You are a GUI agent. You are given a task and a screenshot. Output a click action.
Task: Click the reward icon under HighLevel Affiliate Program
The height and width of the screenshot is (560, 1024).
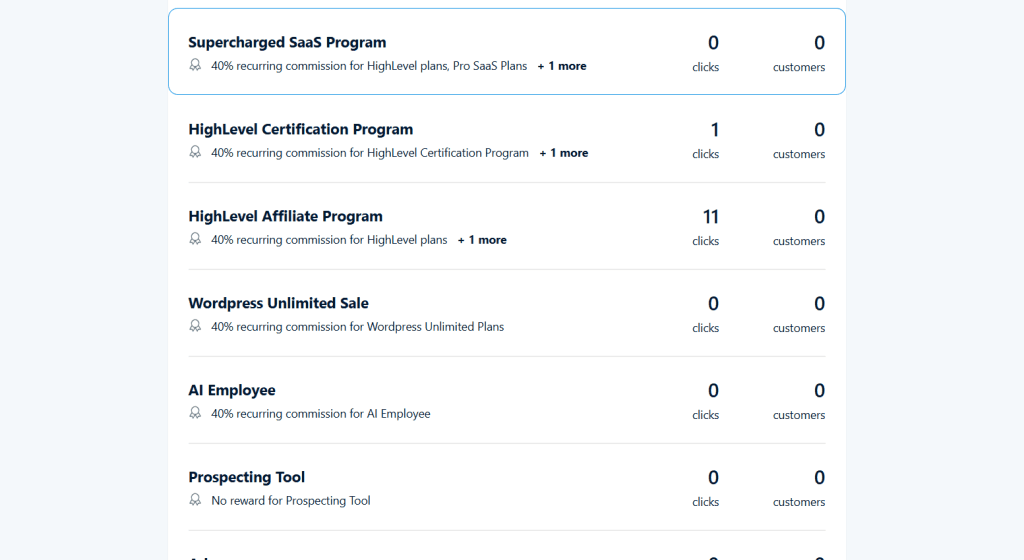195,239
